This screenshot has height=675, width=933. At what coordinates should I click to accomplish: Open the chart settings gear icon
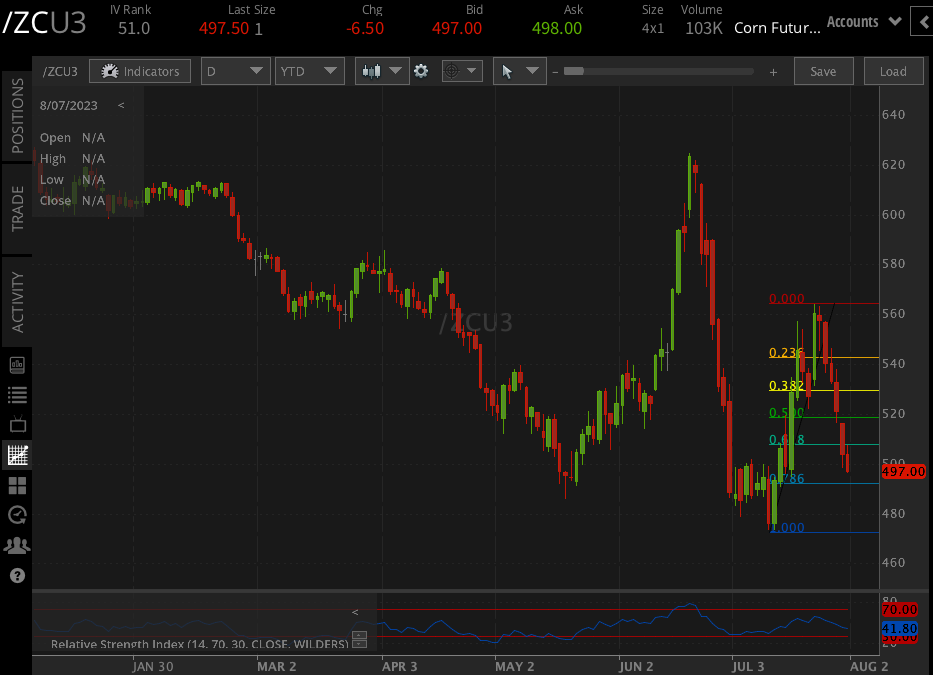click(x=421, y=71)
